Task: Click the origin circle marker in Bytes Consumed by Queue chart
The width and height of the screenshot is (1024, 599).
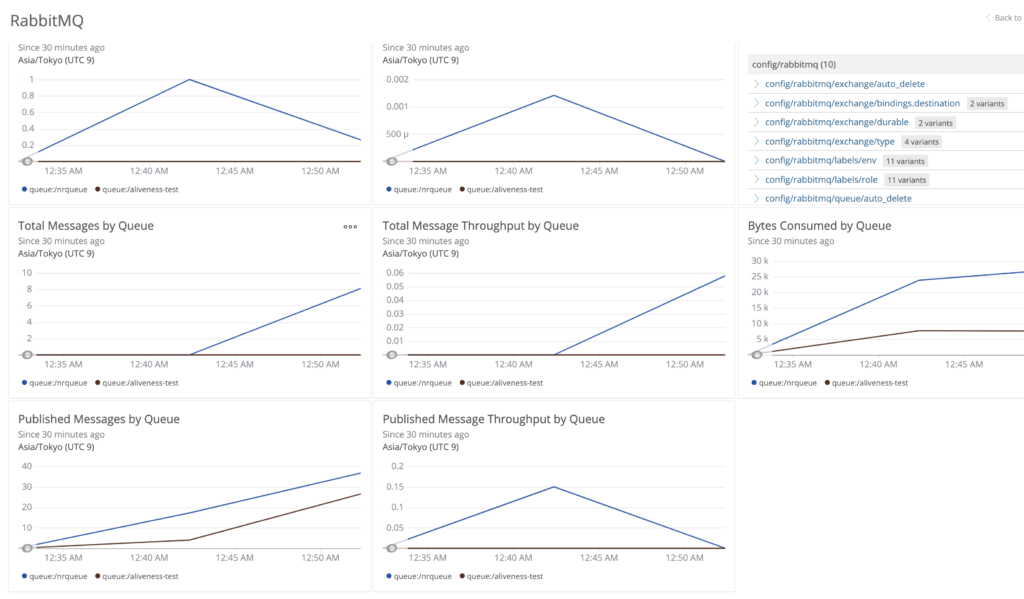Action: coord(756,355)
